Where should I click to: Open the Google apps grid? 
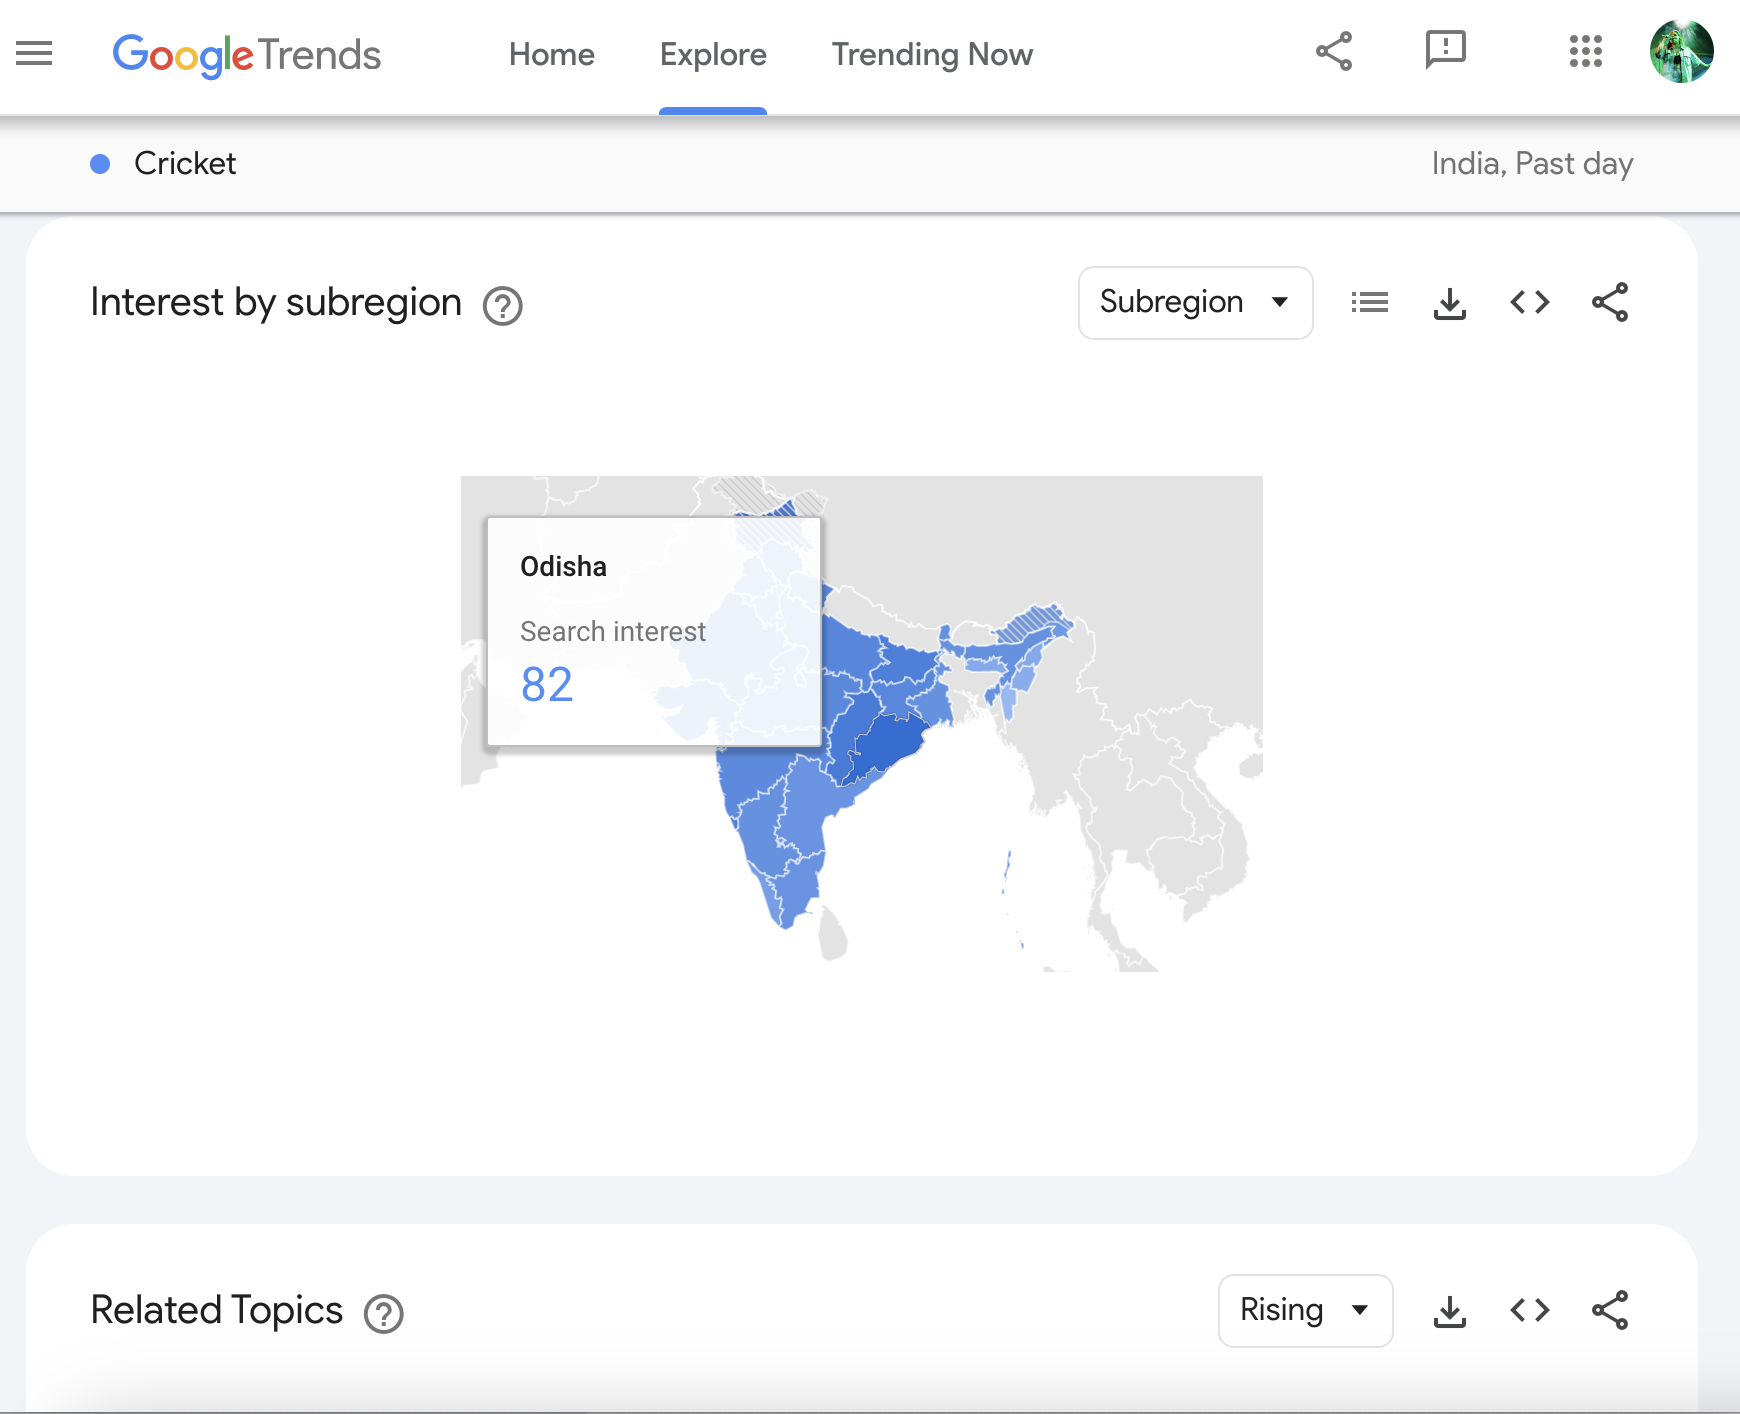1585,51
